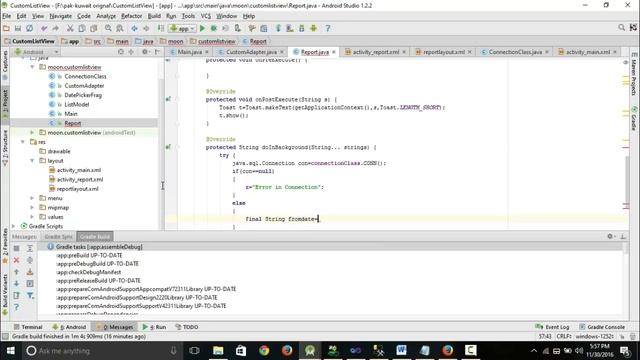The height and width of the screenshot is (360, 640).
Task: Click the Navigate Forward arrow icon
Action: [x=146, y=28]
